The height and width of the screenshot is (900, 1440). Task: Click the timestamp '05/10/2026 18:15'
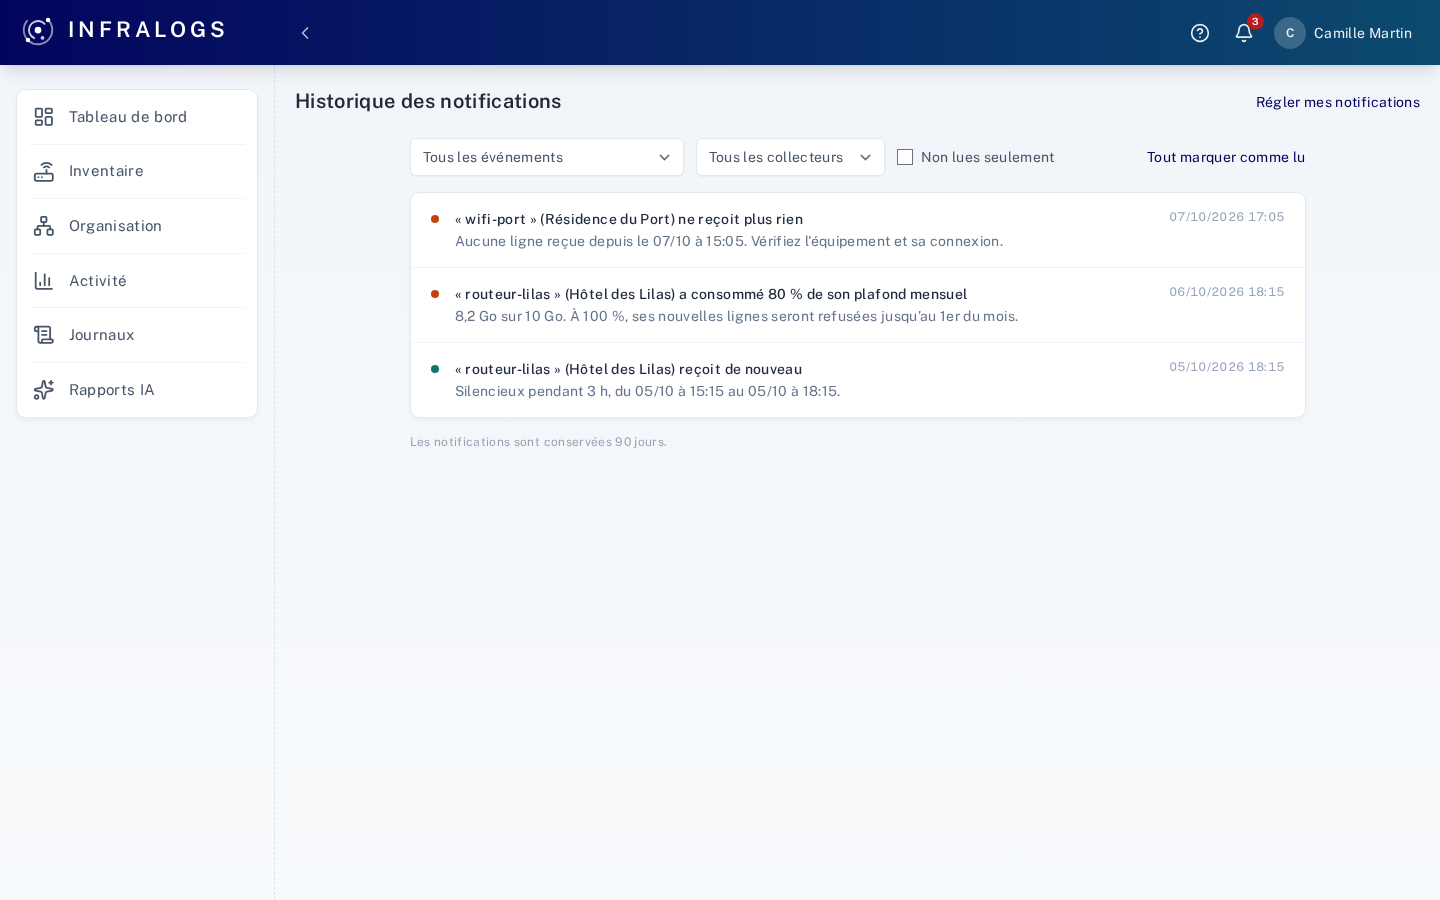1227,367
